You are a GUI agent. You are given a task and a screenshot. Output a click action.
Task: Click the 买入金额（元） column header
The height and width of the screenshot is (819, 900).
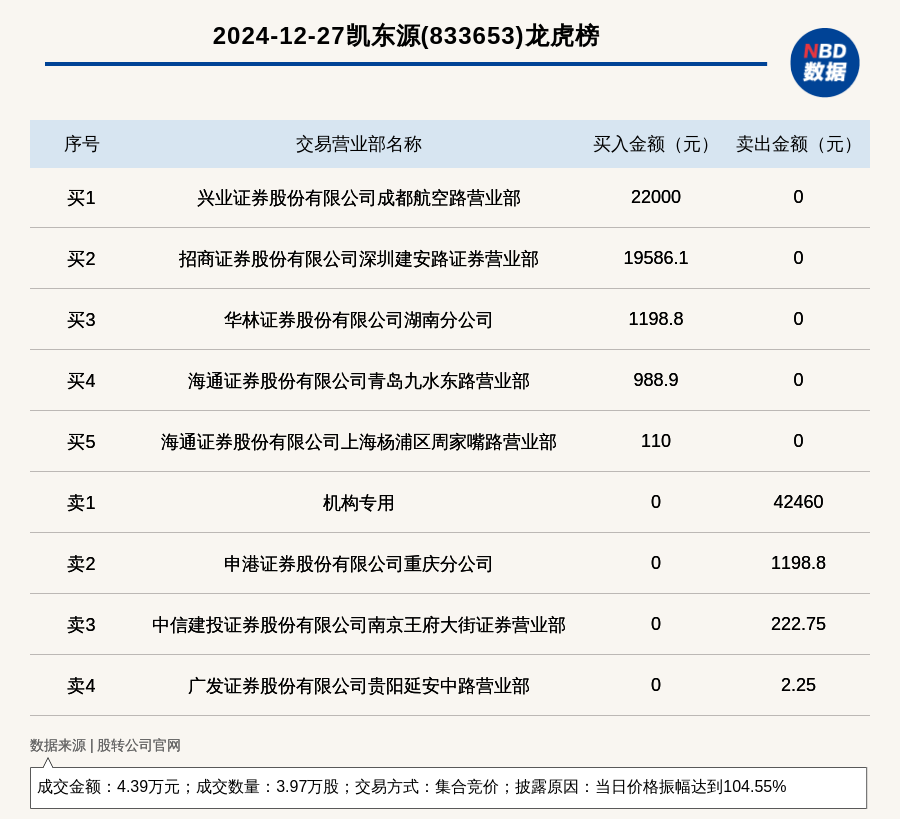point(655,144)
